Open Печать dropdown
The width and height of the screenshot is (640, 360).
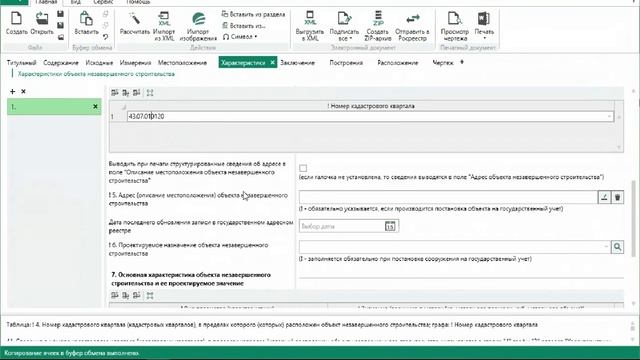tap(484, 27)
